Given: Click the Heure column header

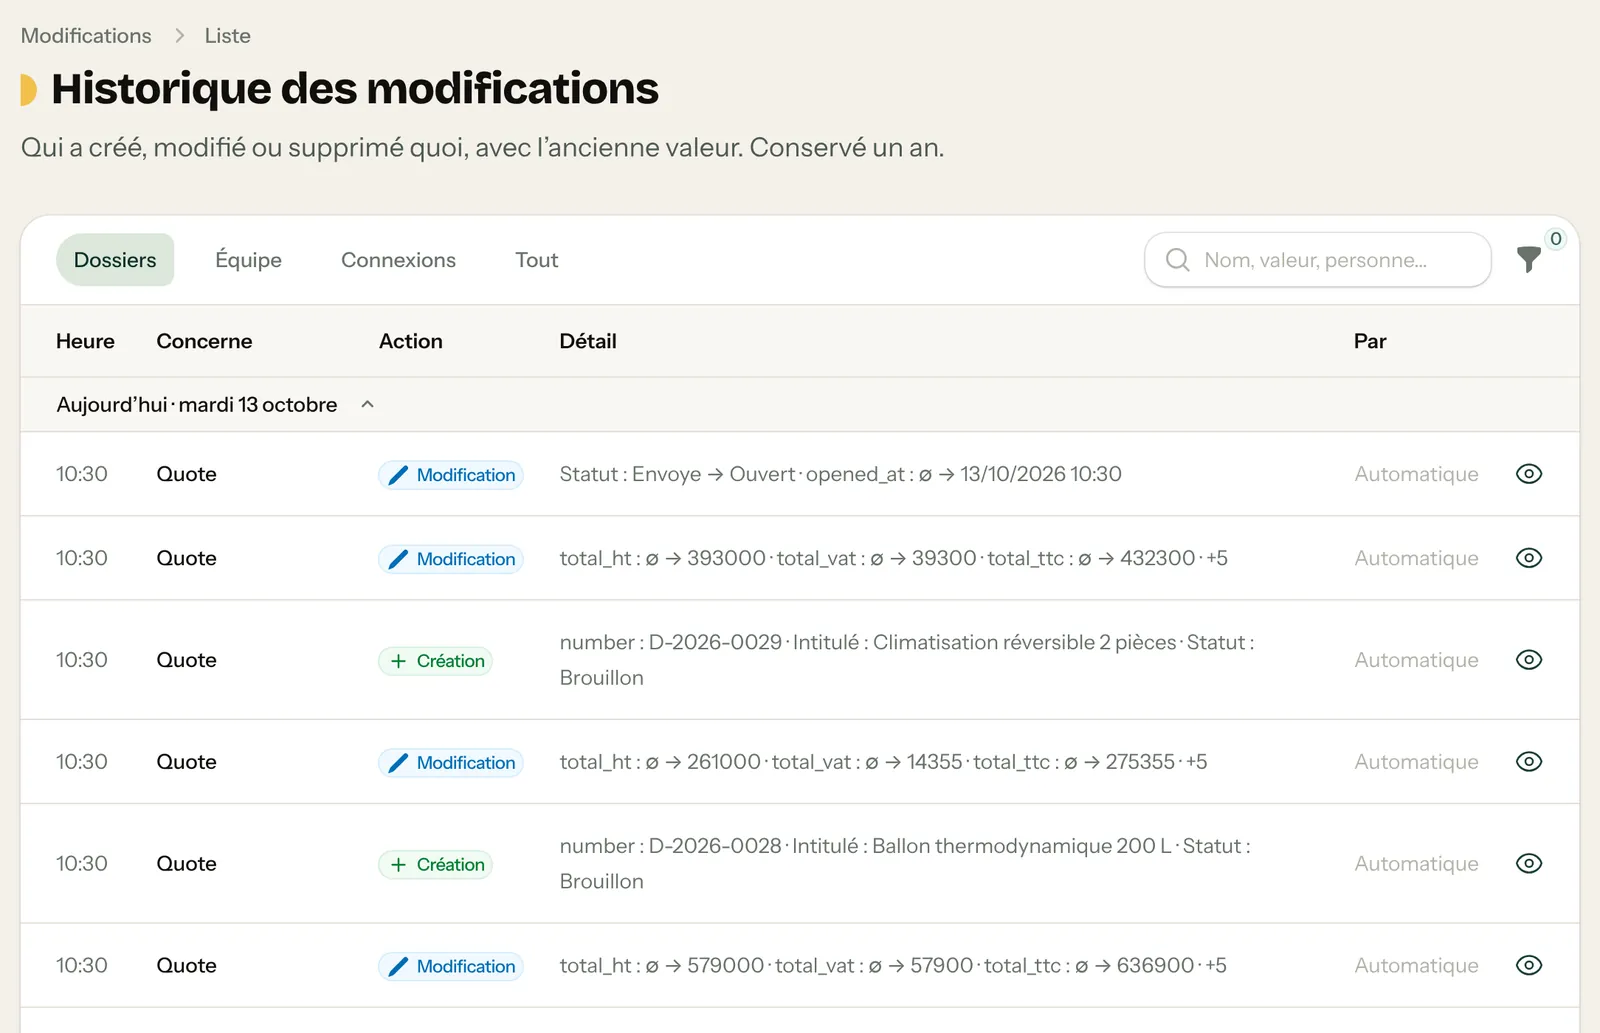Looking at the screenshot, I should tap(85, 341).
